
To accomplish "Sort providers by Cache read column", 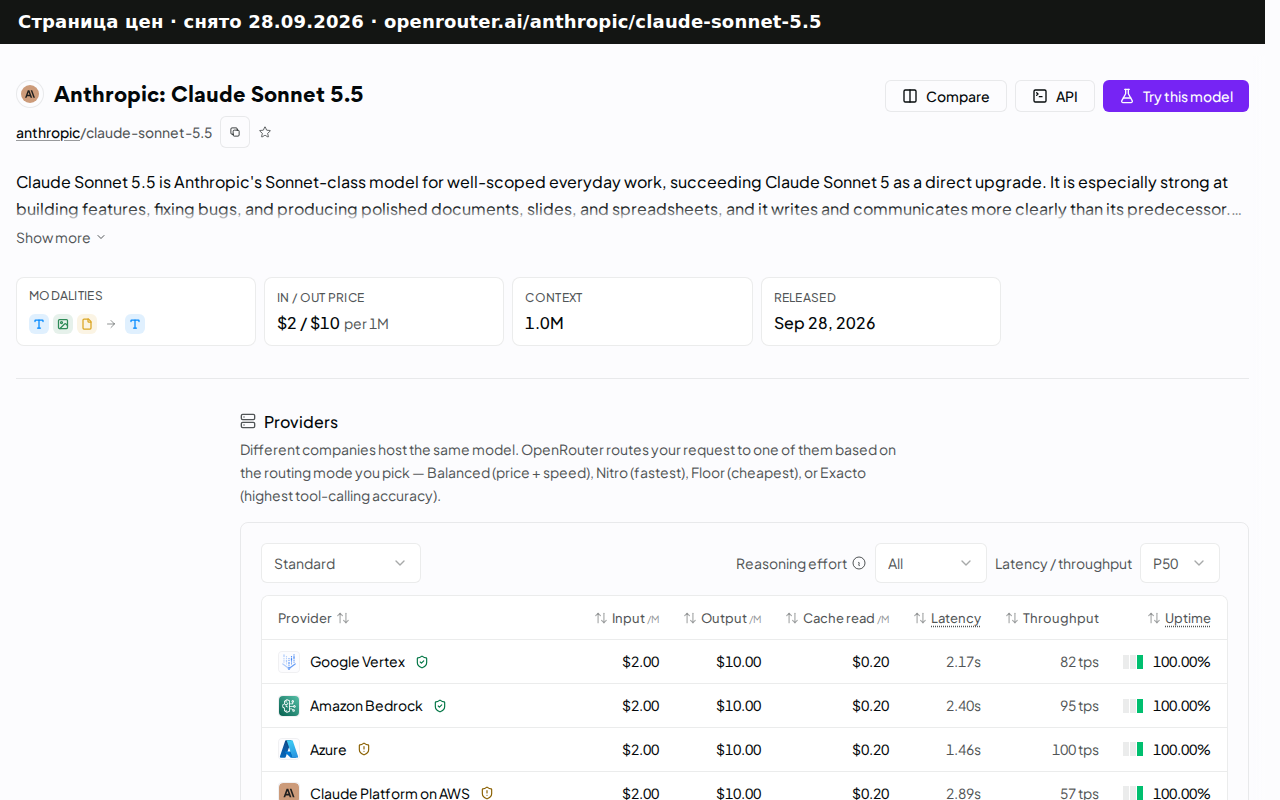I will (837, 618).
